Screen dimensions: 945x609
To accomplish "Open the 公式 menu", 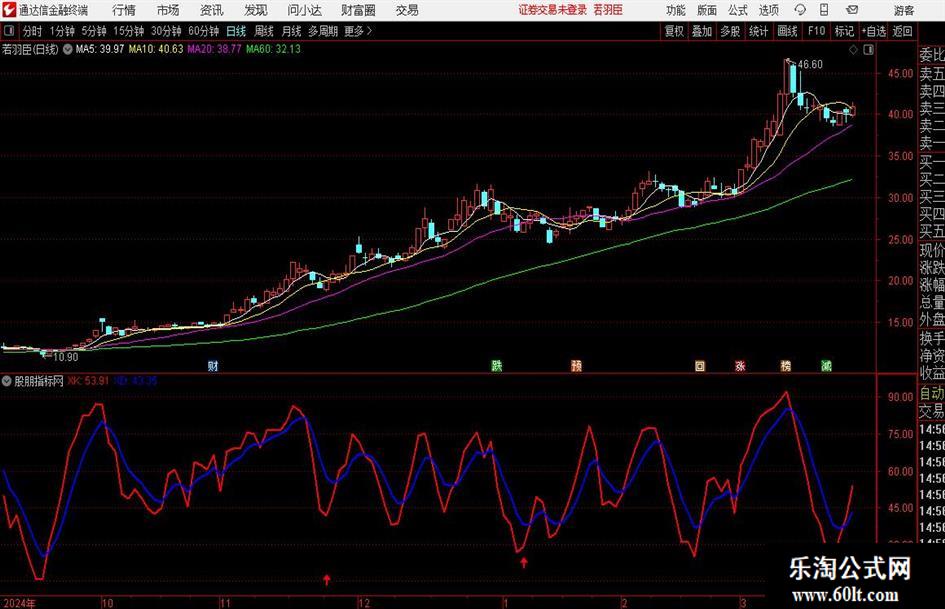I will pos(738,10).
